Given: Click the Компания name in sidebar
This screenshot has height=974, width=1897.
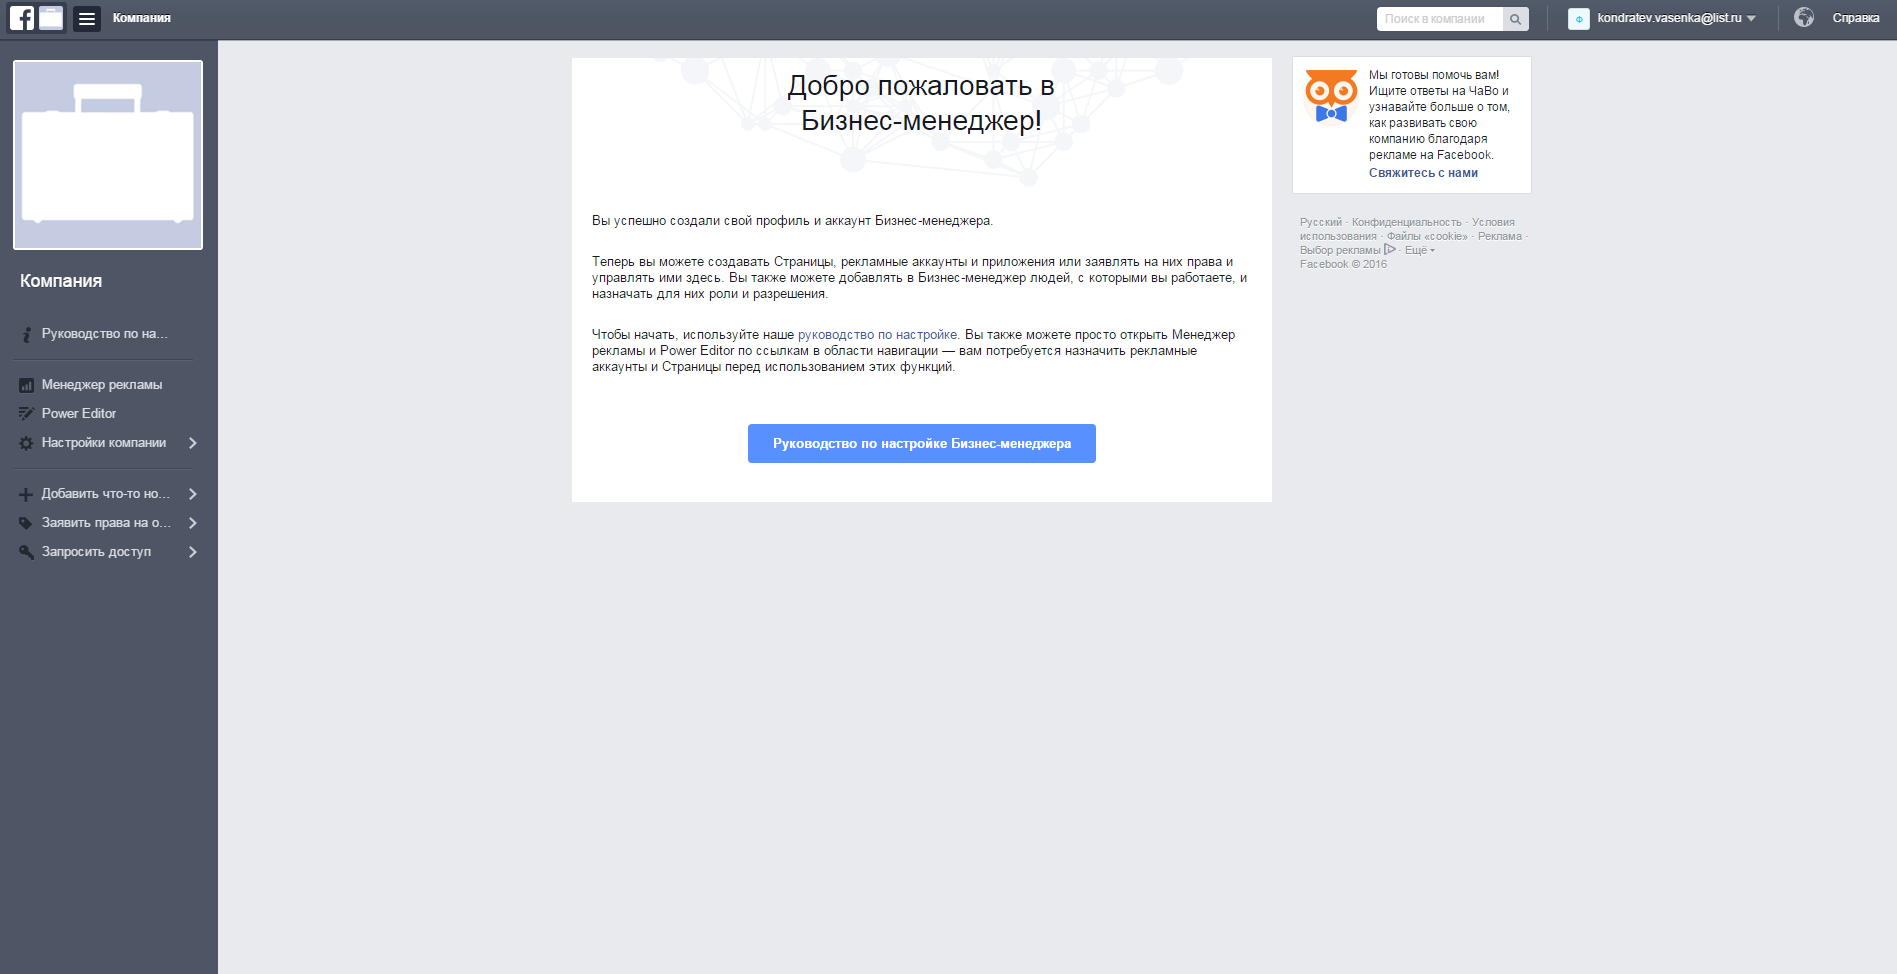Looking at the screenshot, I should pos(61,281).
